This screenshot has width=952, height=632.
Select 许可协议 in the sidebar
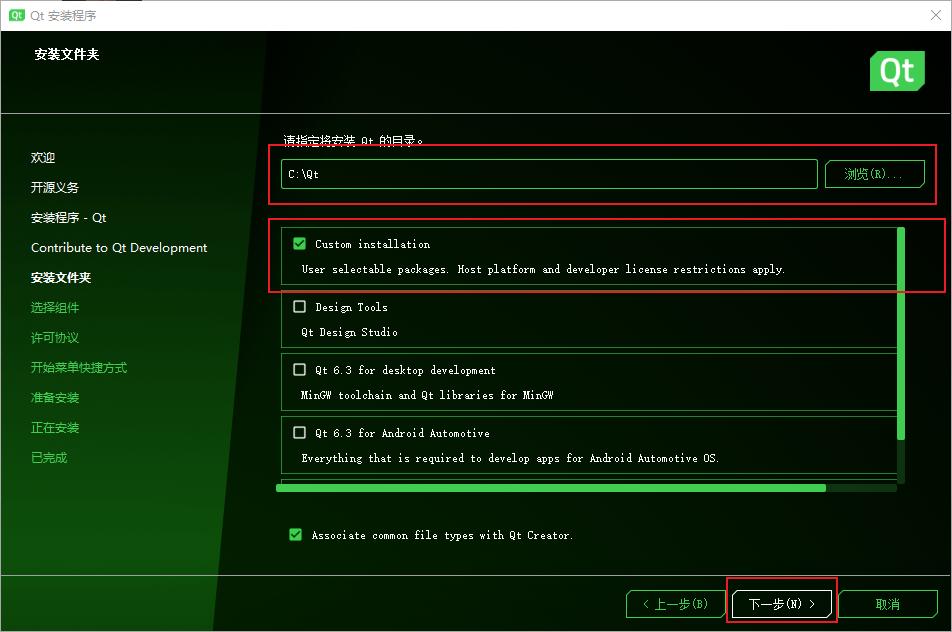pos(49,337)
